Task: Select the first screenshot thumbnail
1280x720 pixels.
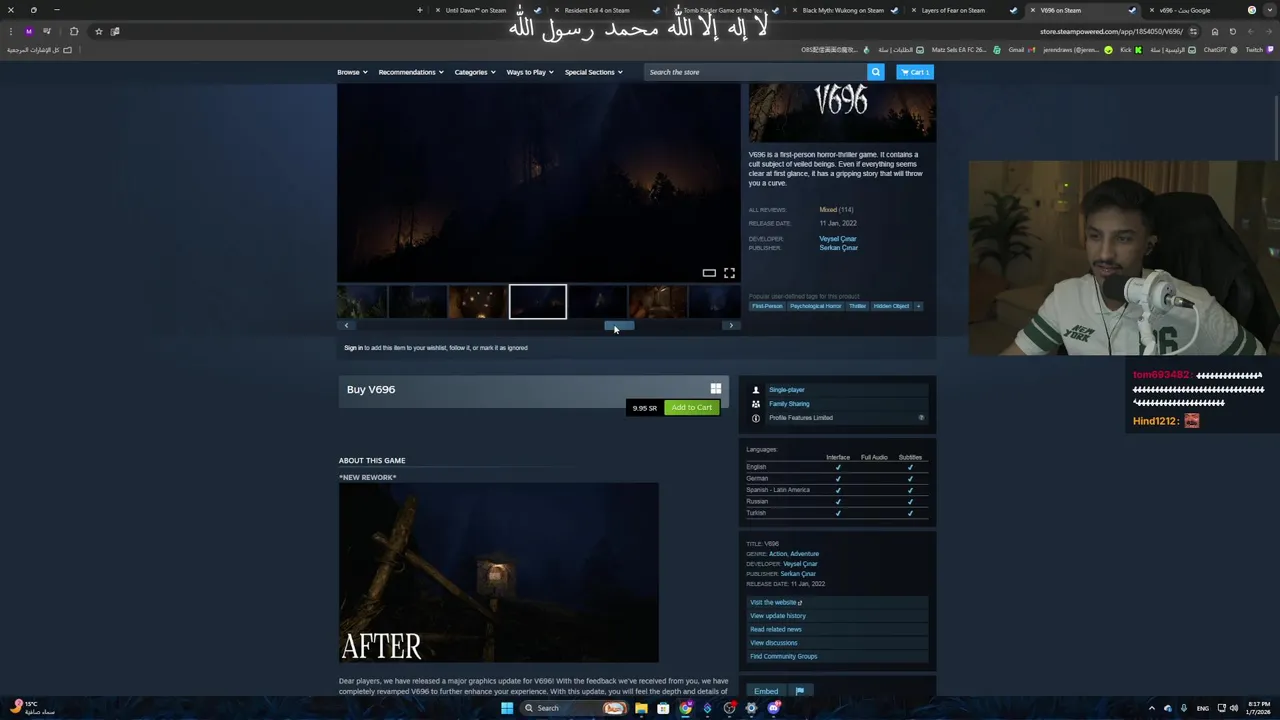Action: click(362, 302)
